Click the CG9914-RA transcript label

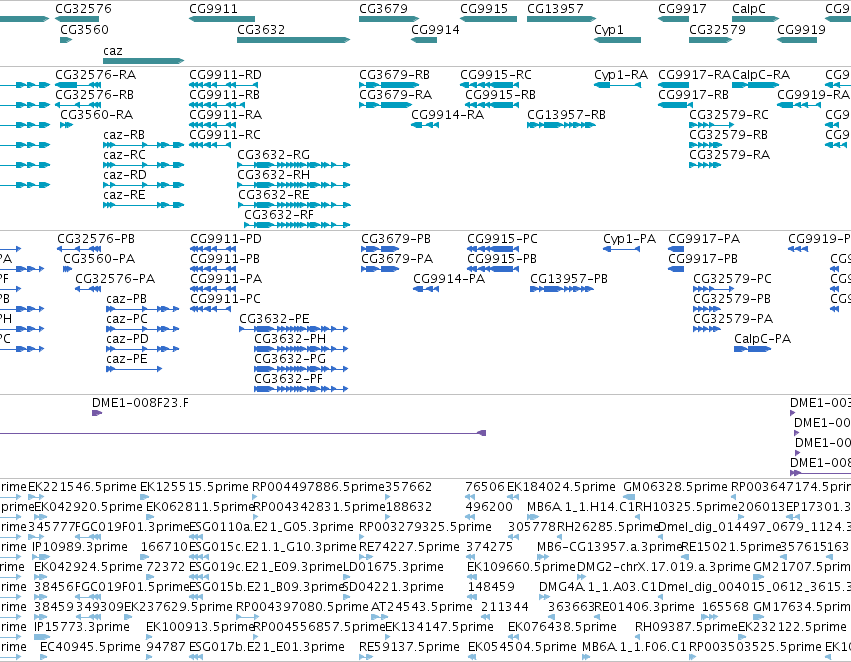coord(447,114)
